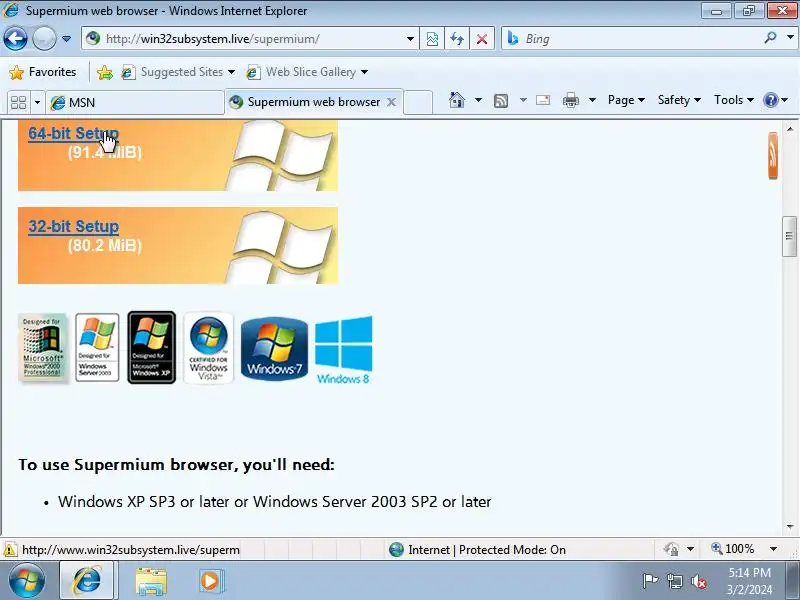This screenshot has height=600, width=800.
Task: Click the privacy lock icon in status bar
Action: (x=671, y=549)
